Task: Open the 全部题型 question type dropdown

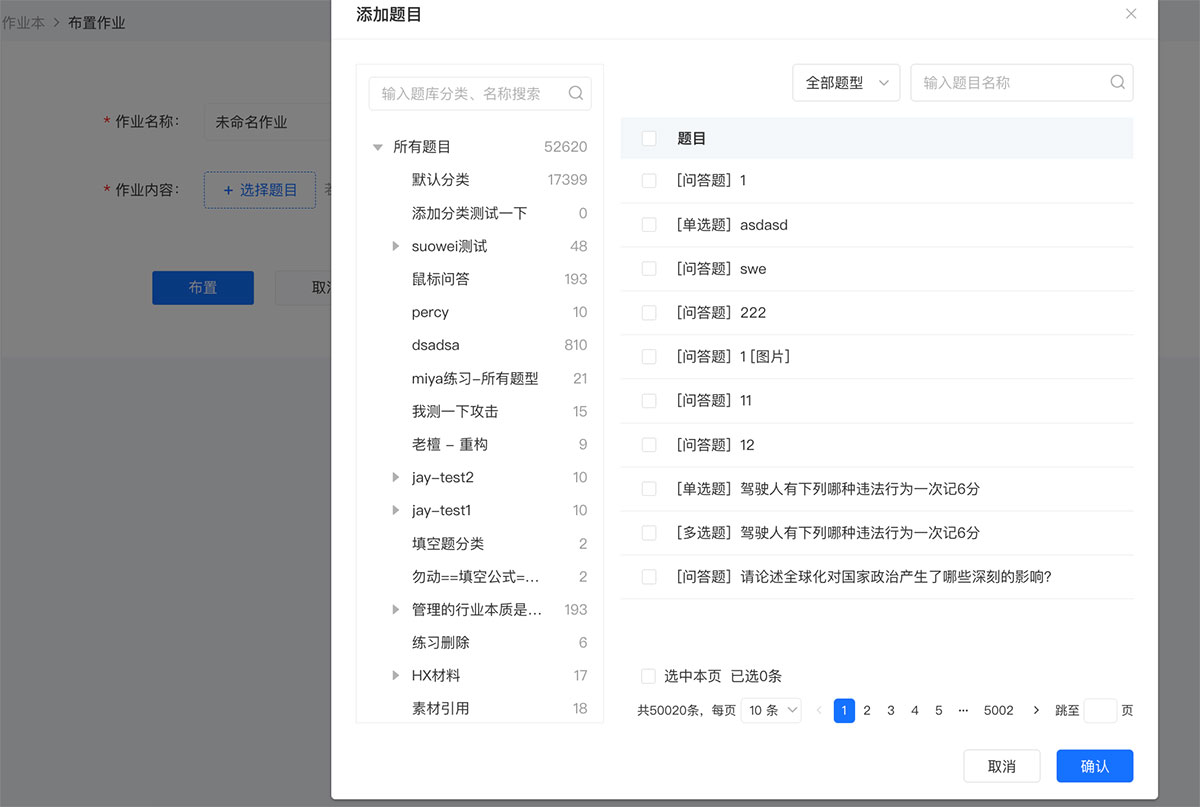Action: pos(846,83)
